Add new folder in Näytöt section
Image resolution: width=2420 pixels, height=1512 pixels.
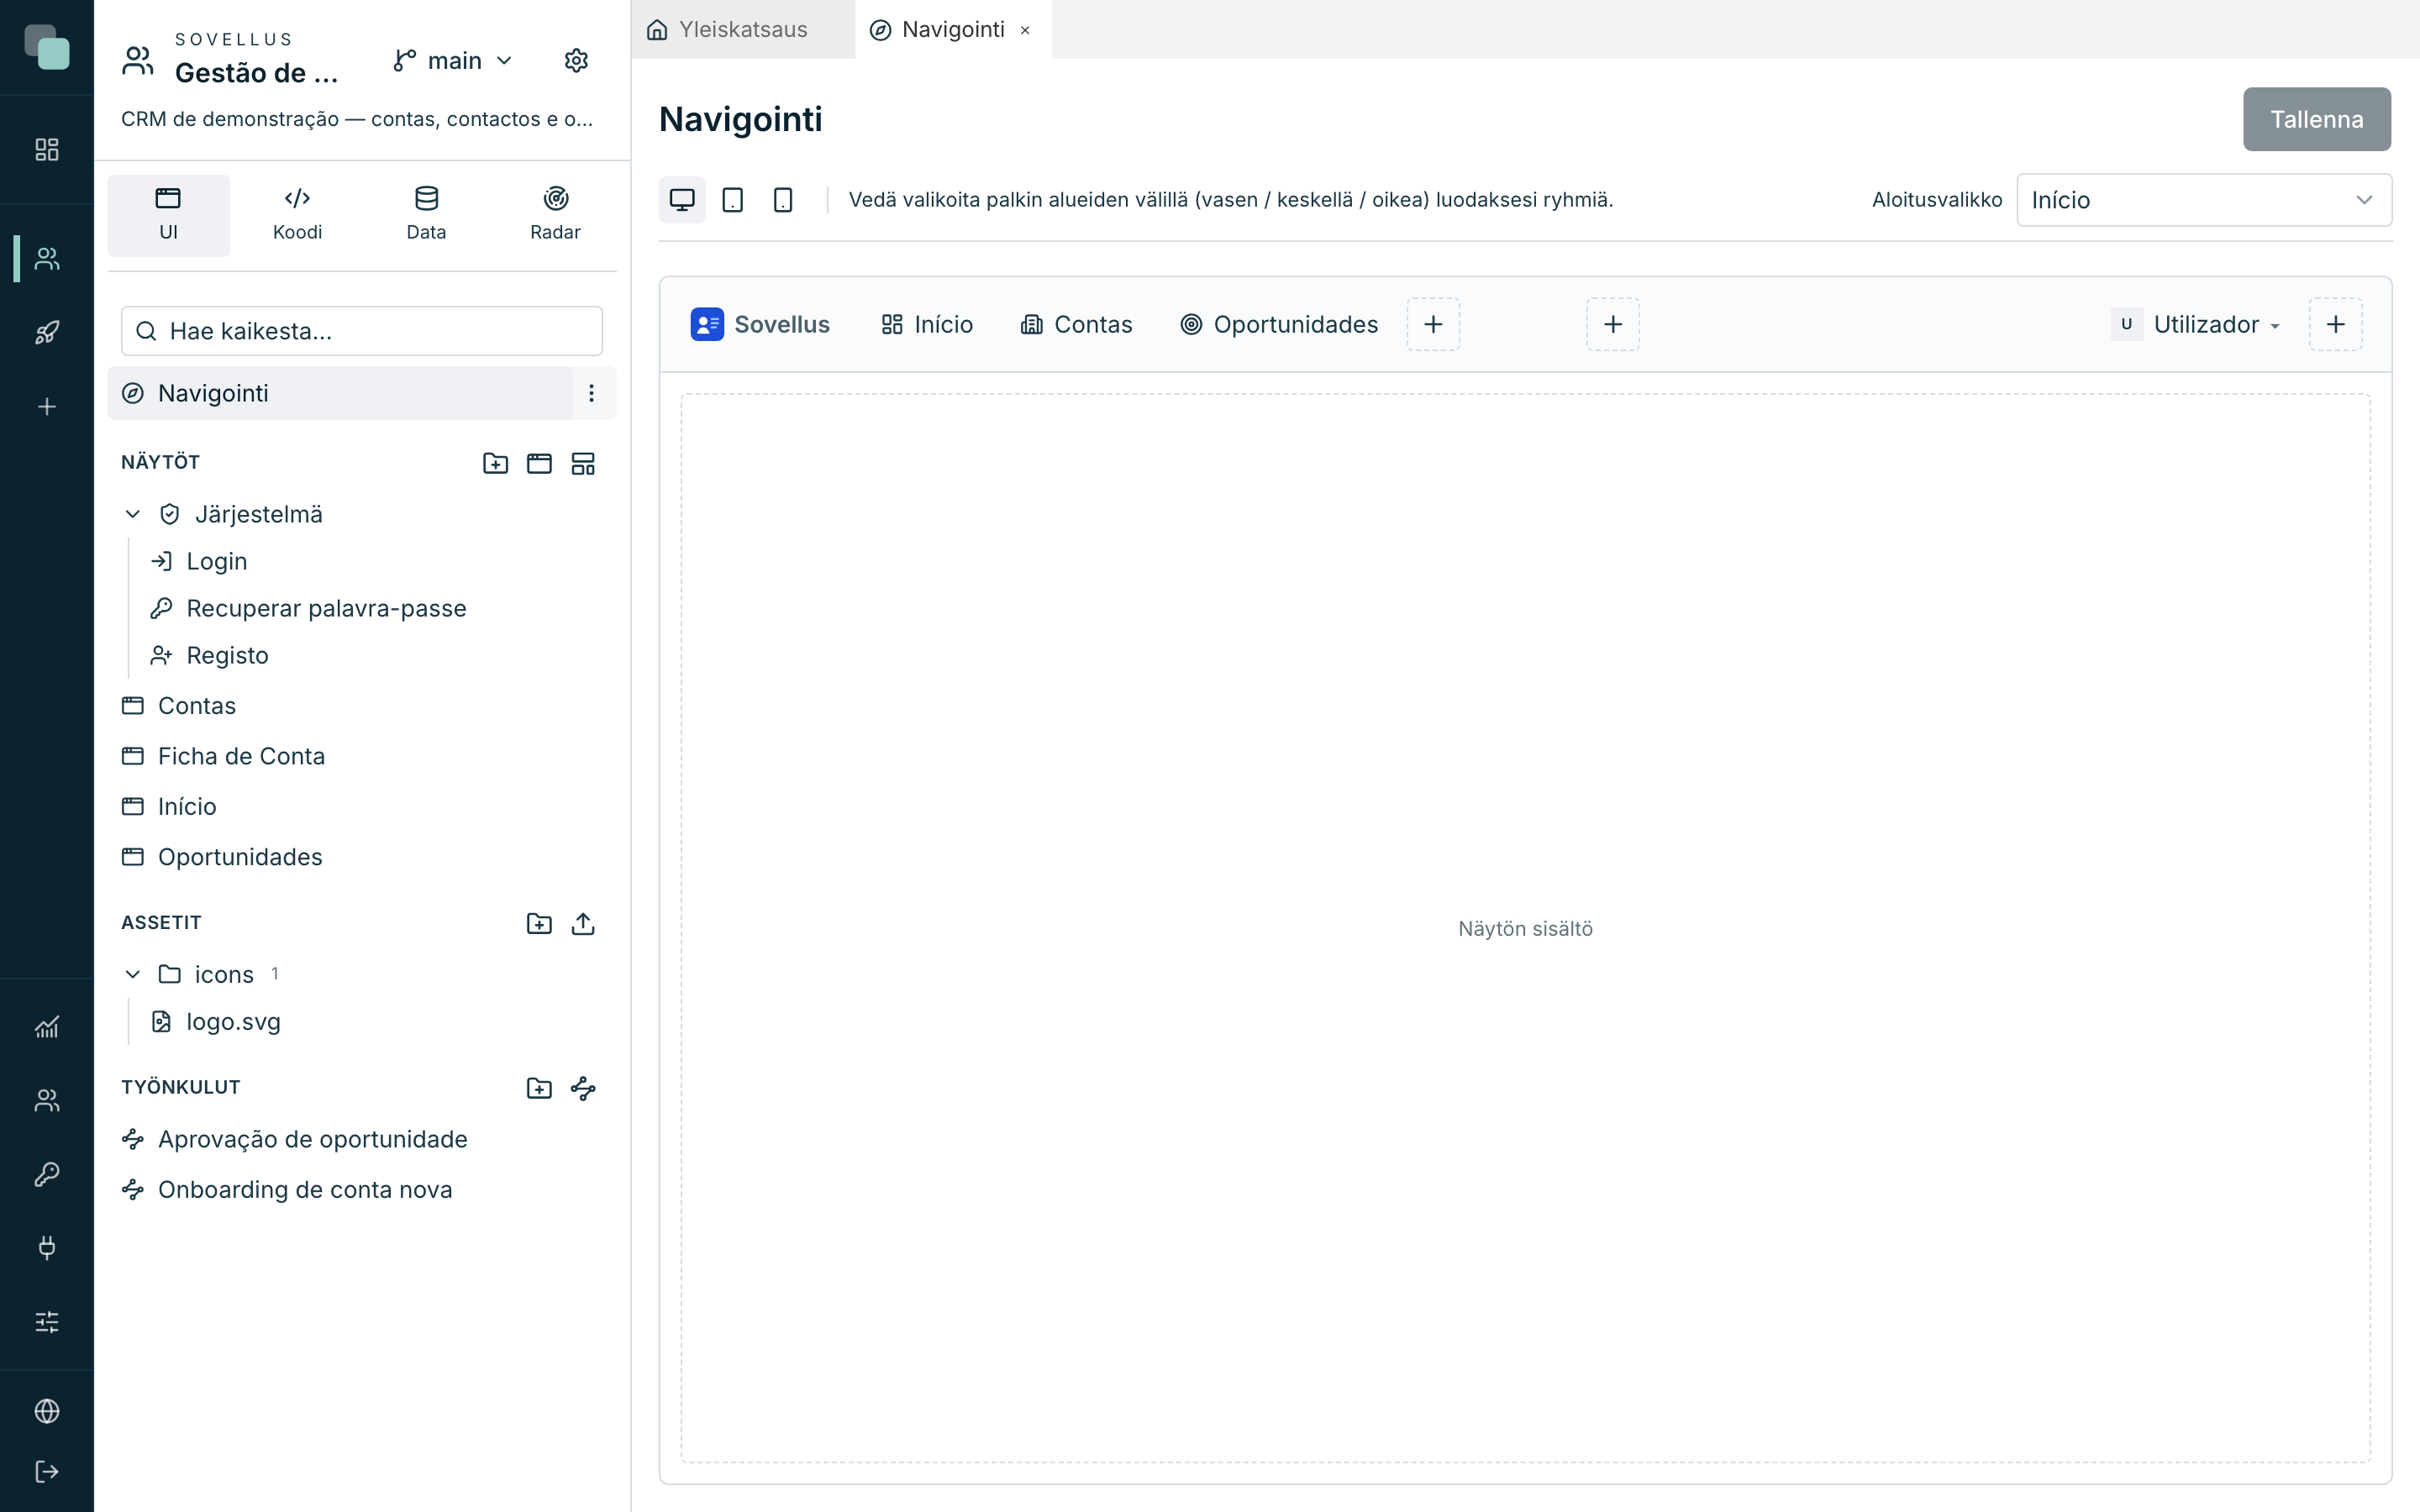tap(495, 463)
